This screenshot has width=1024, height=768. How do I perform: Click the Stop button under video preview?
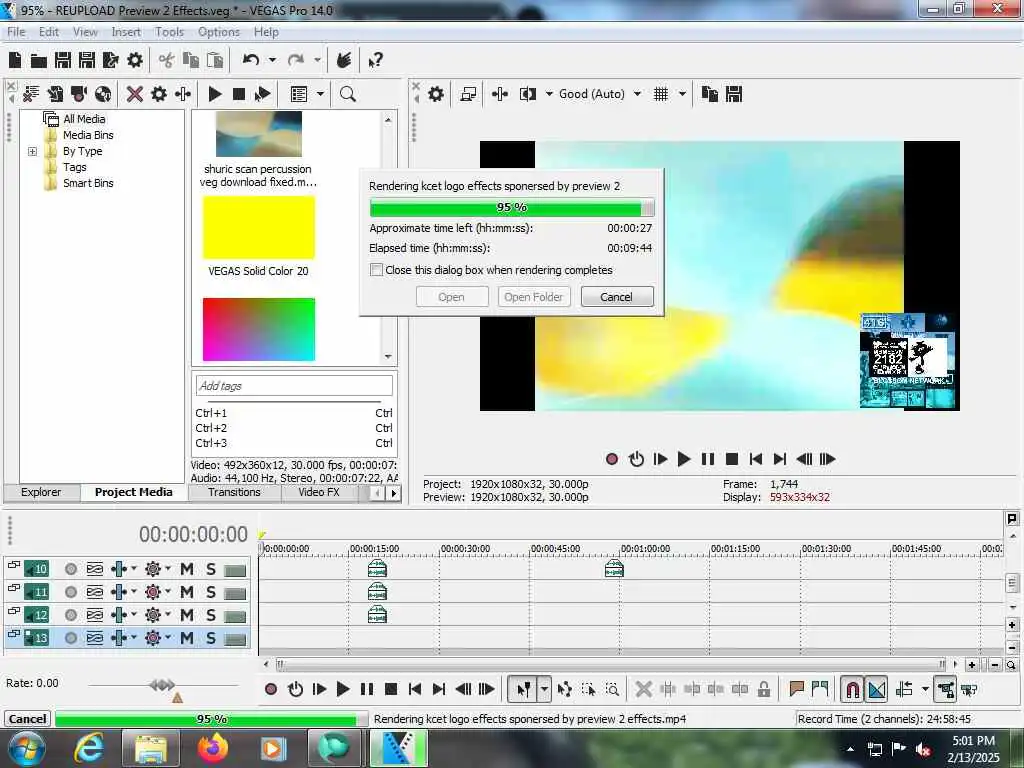point(732,459)
